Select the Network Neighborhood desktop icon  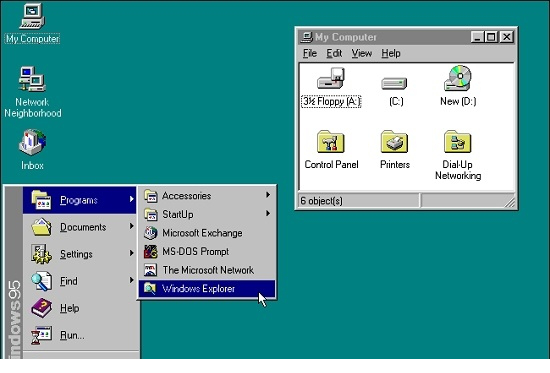point(32,79)
